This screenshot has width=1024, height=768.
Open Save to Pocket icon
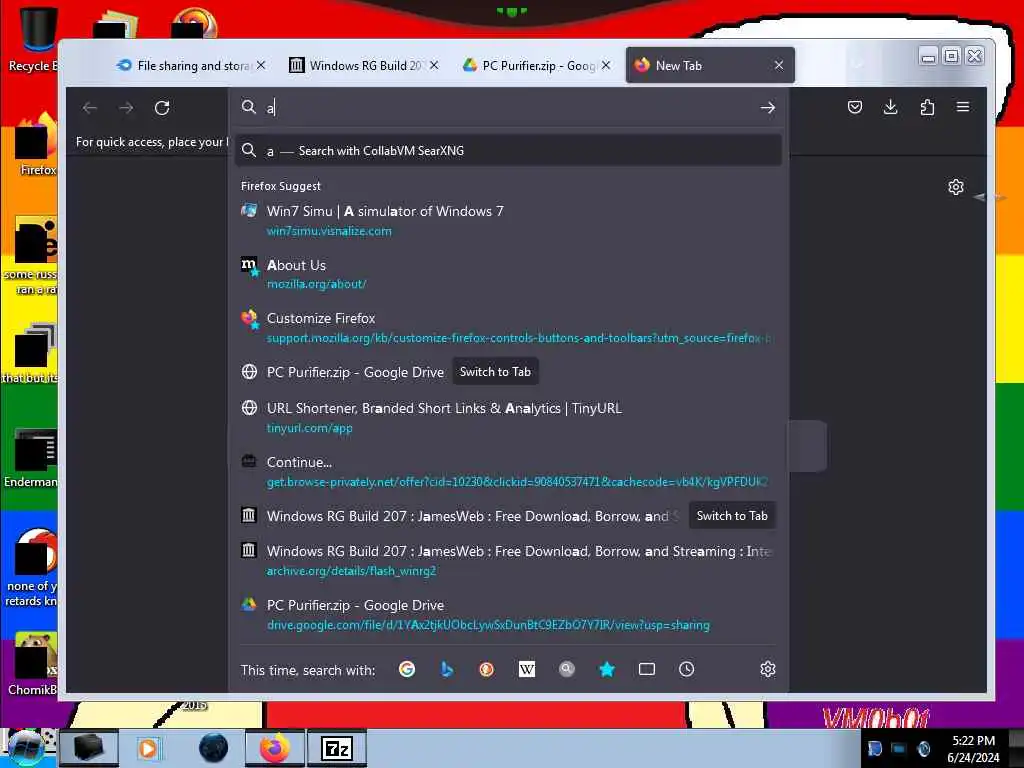(854, 107)
